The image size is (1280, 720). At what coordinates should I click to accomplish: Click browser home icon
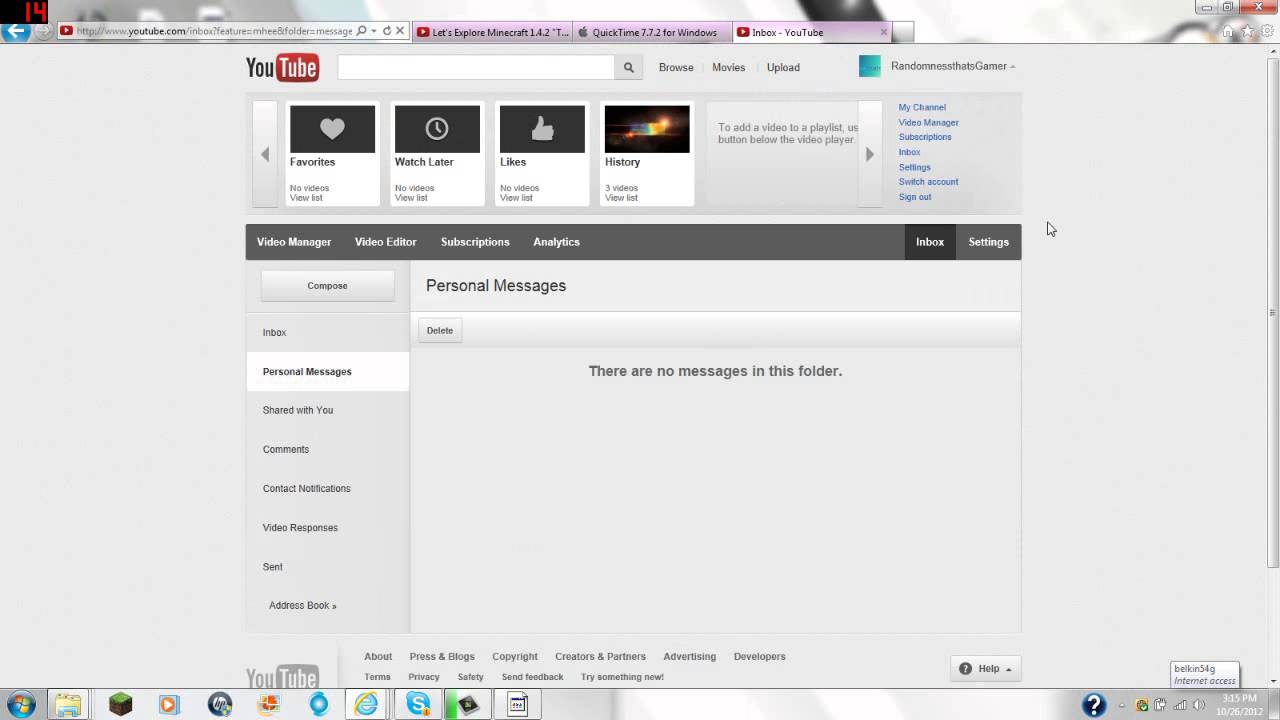click(x=1227, y=31)
